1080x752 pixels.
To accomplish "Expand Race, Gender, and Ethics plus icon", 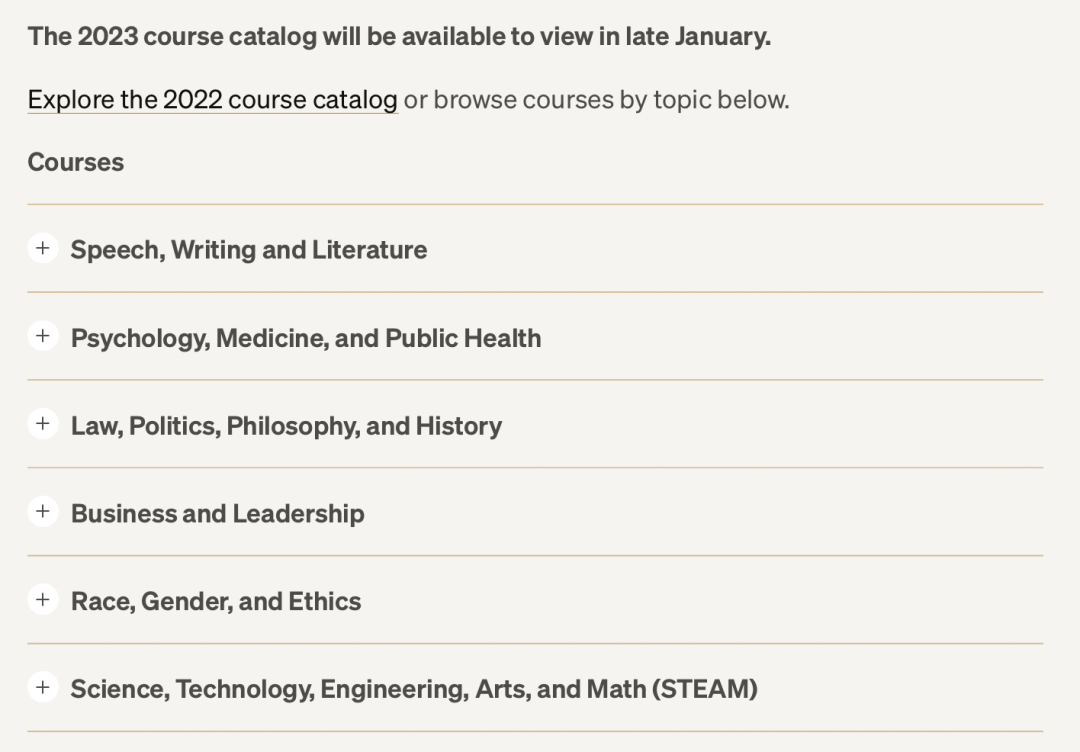I will [42, 600].
